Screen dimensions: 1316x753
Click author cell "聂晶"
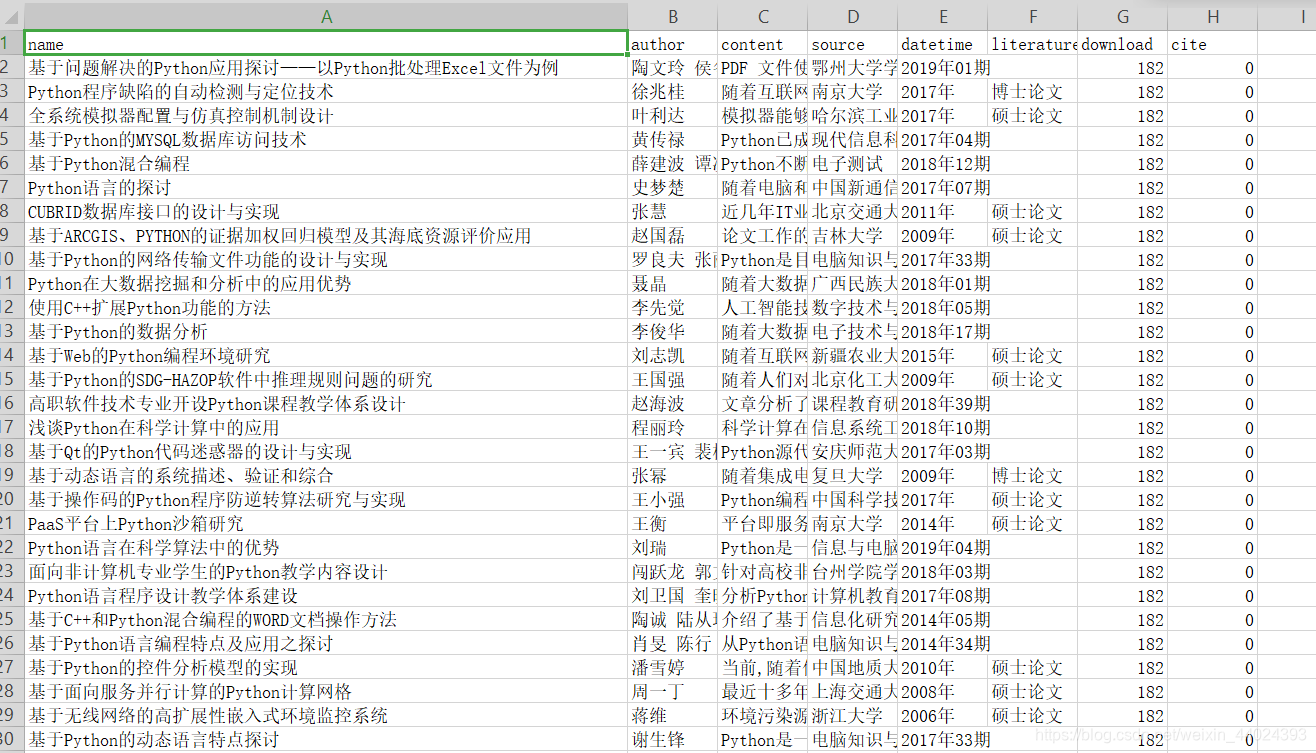point(673,284)
